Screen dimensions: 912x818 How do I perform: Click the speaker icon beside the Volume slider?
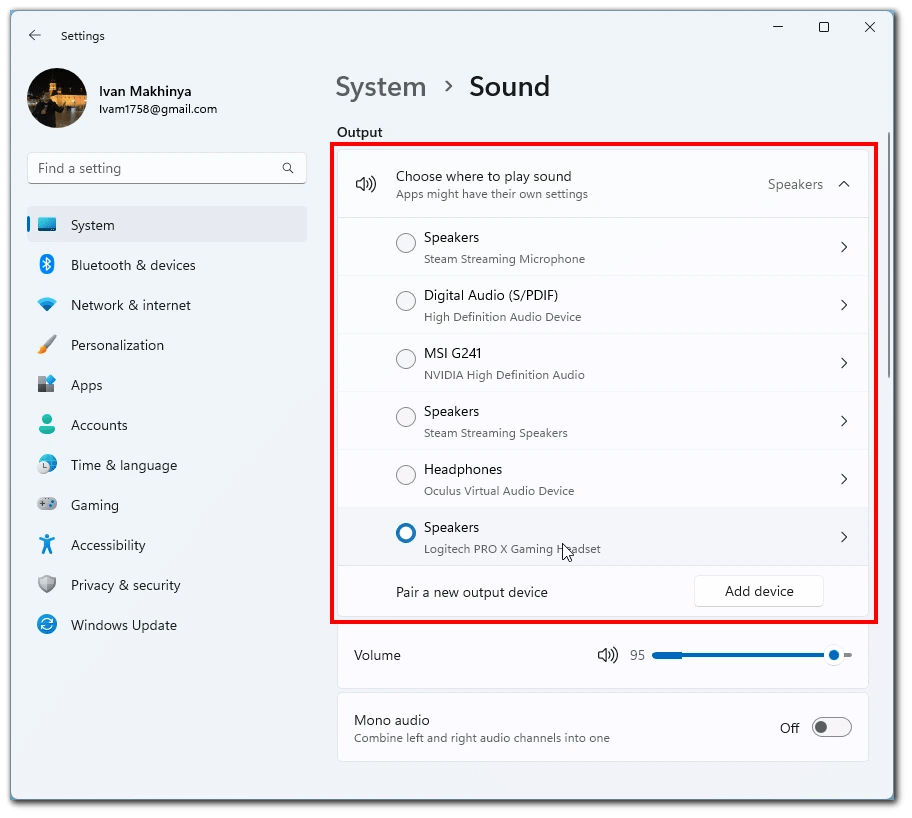coord(608,655)
